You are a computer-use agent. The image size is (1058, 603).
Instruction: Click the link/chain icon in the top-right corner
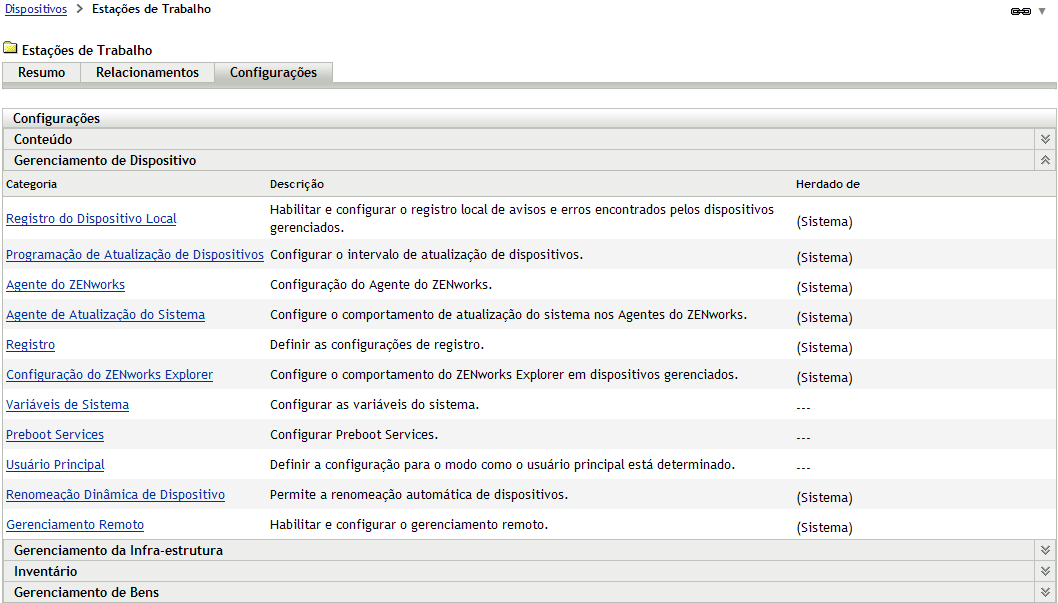(x=1021, y=9)
